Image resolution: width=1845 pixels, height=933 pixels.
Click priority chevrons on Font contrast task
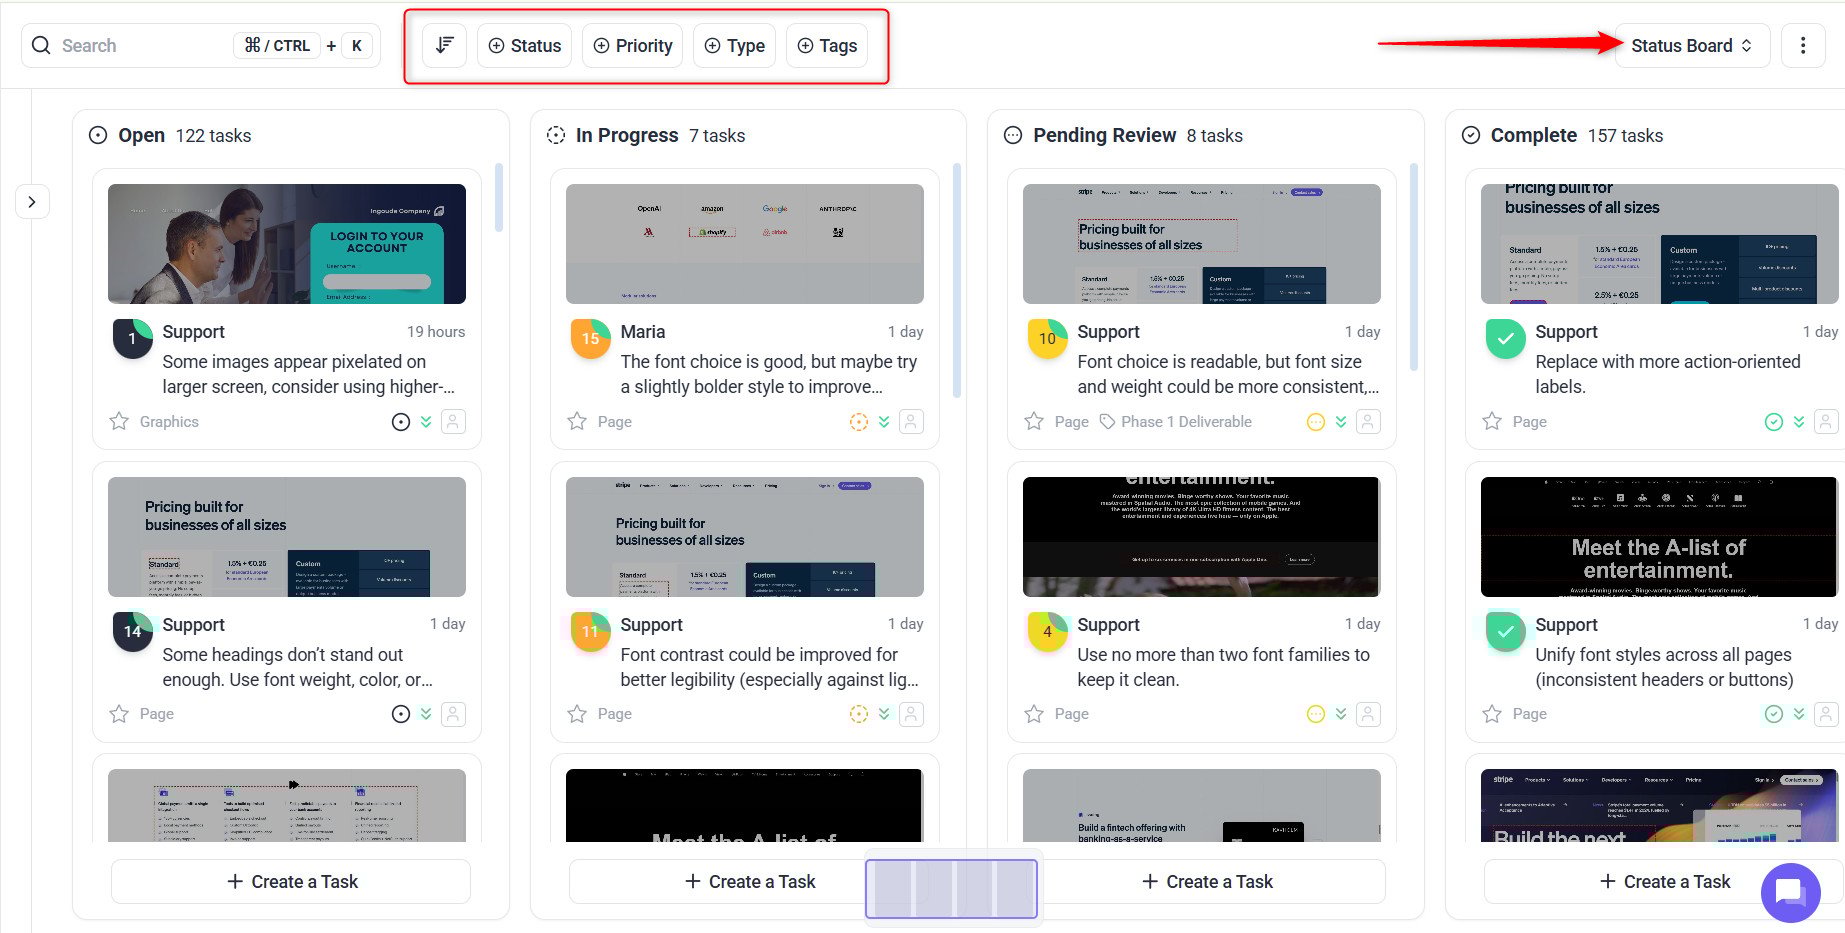tap(884, 714)
